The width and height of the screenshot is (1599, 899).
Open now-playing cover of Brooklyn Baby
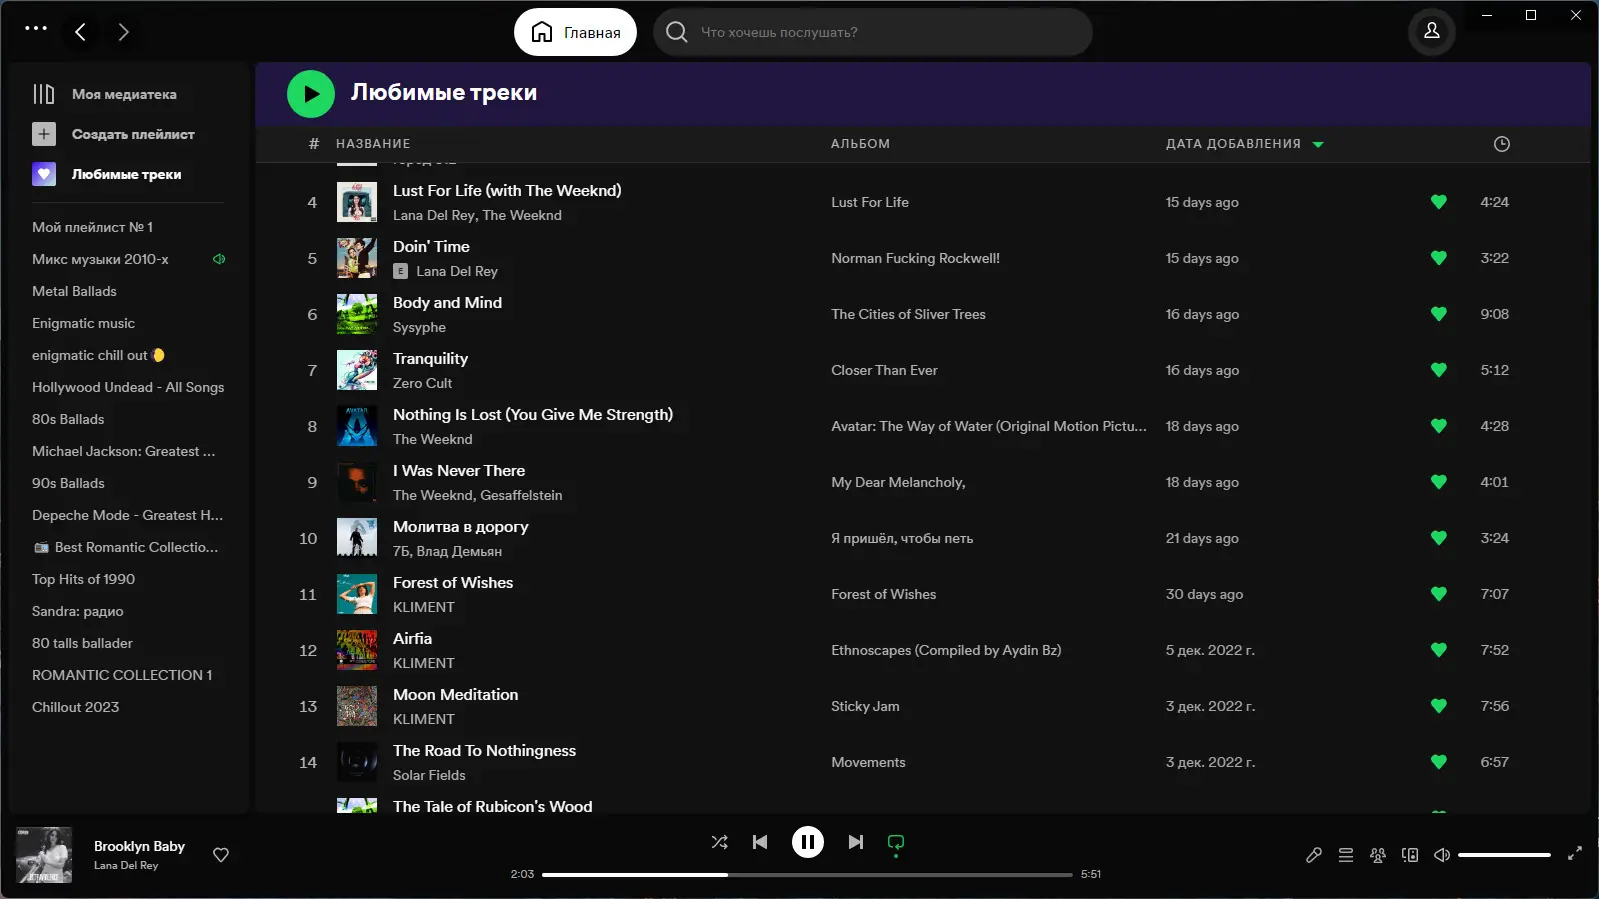44,855
